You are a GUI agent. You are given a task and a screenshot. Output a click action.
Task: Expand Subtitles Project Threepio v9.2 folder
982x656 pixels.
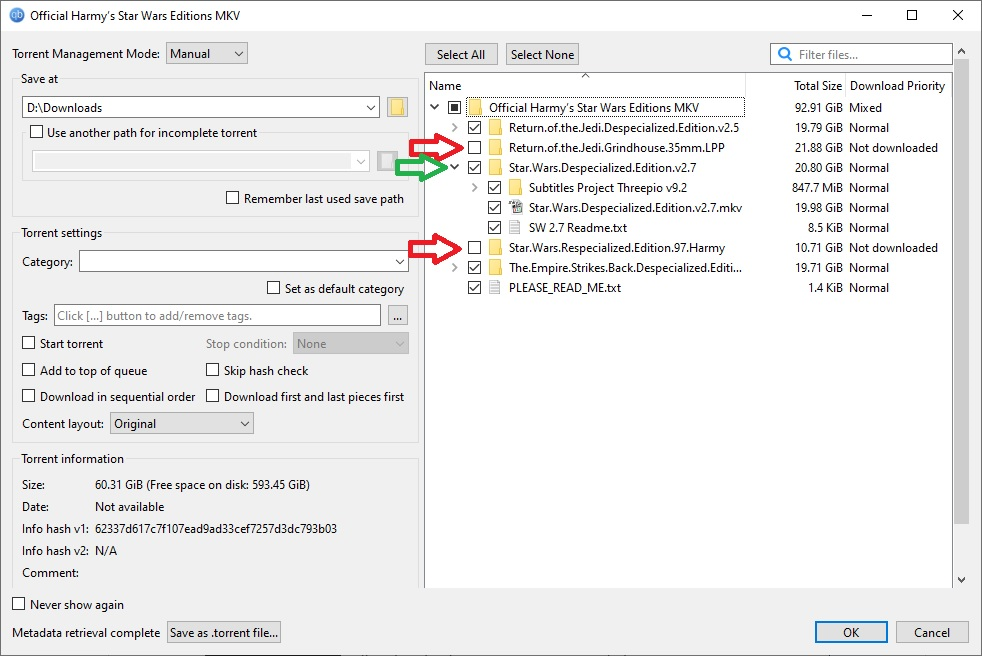(x=475, y=188)
